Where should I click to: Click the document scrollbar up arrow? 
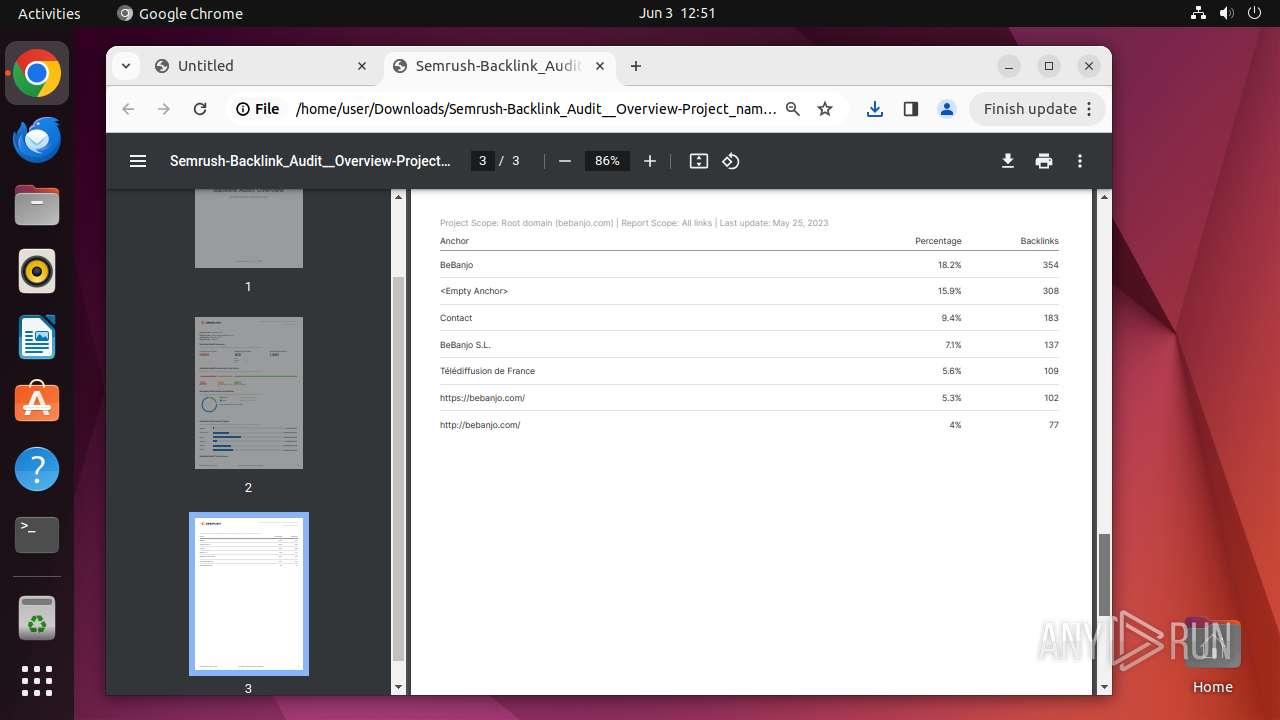click(x=1105, y=196)
